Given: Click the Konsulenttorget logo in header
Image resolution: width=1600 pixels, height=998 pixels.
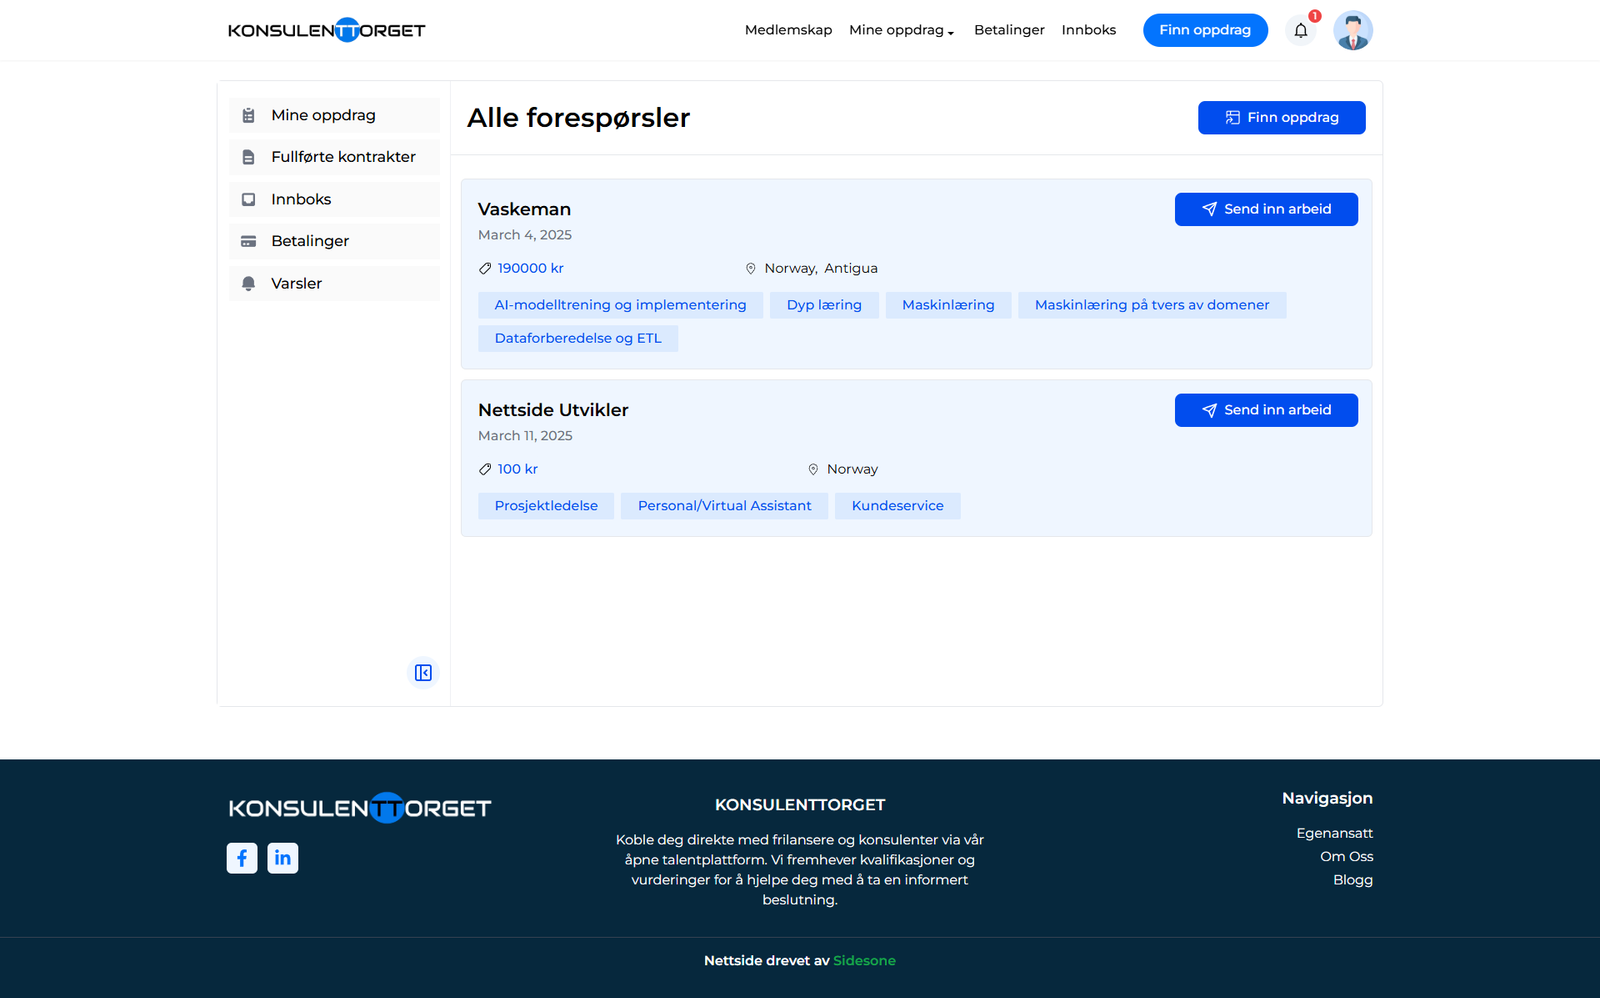Looking at the screenshot, I should tap(326, 30).
